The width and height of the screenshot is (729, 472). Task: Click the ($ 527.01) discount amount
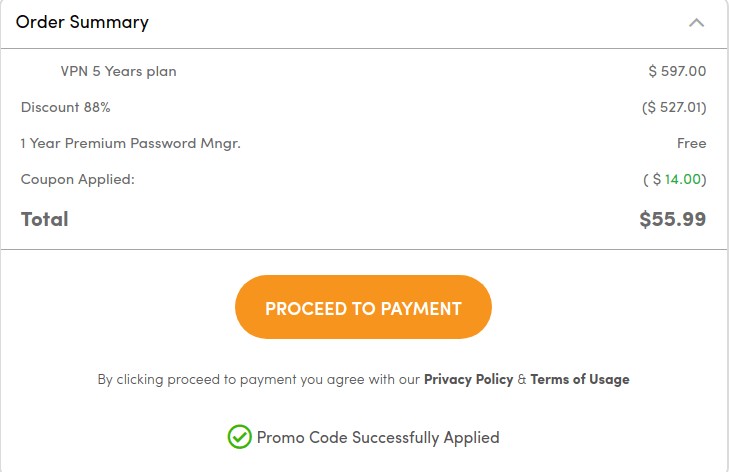(674, 107)
